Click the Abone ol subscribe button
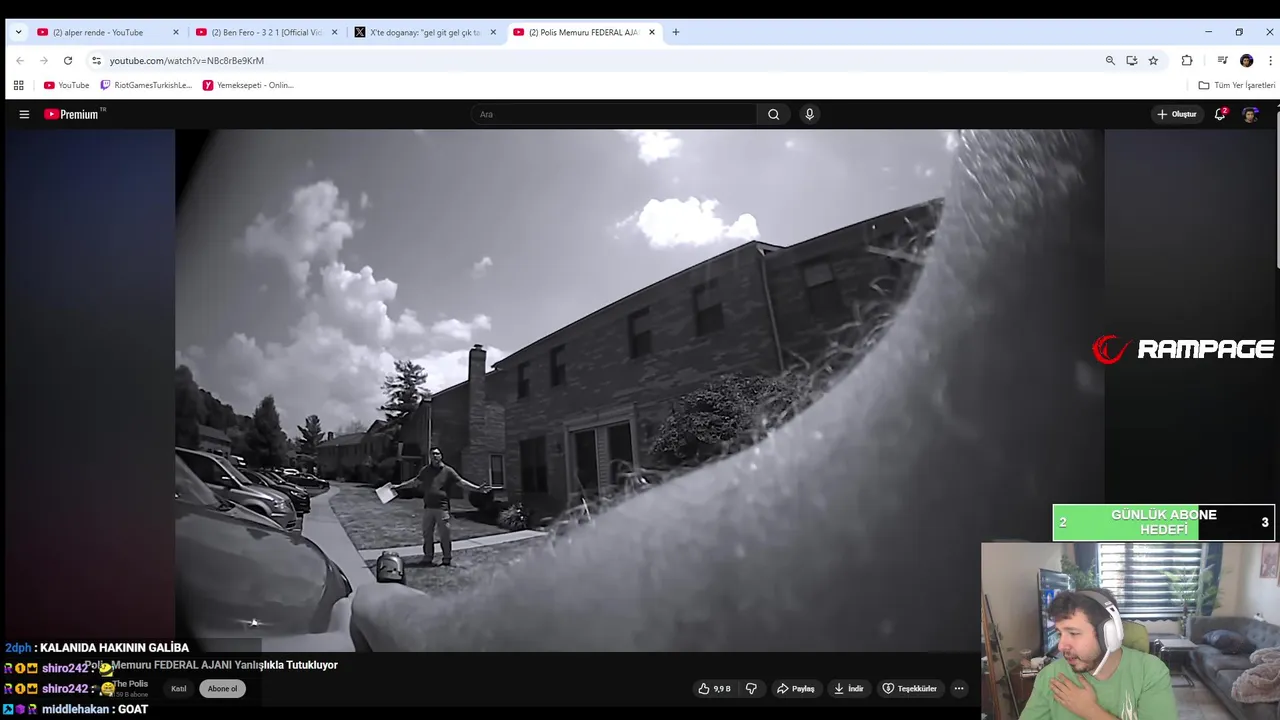 [222, 688]
